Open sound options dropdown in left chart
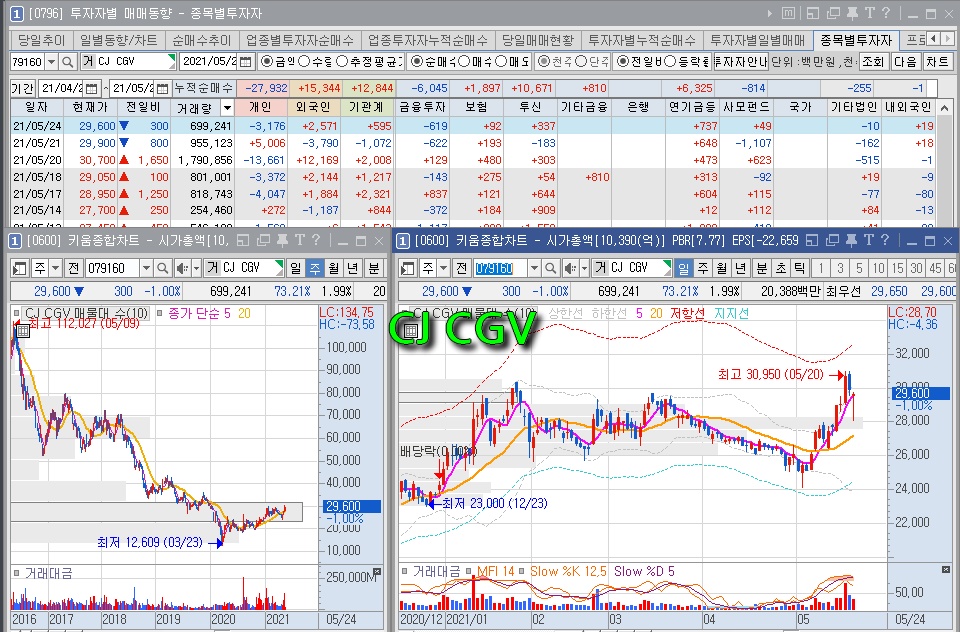The image size is (960, 632). [x=196, y=268]
